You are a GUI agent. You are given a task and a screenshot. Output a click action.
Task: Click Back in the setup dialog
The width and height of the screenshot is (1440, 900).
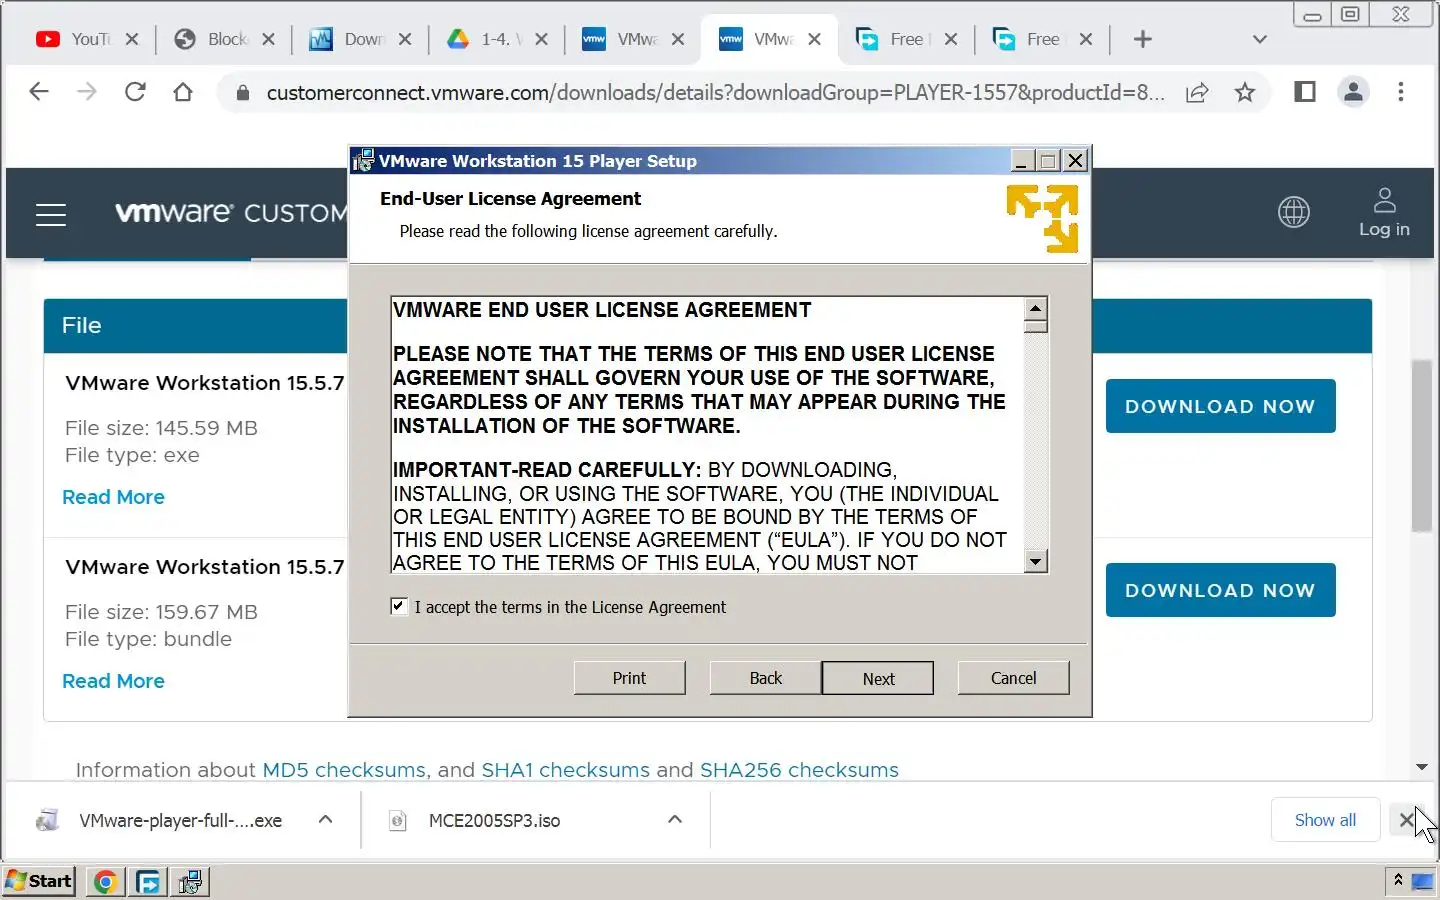[x=766, y=678]
